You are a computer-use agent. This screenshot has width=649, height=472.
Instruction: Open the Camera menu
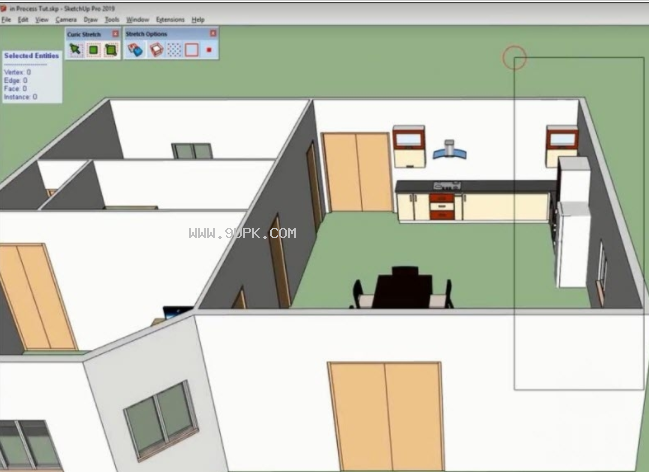point(66,19)
